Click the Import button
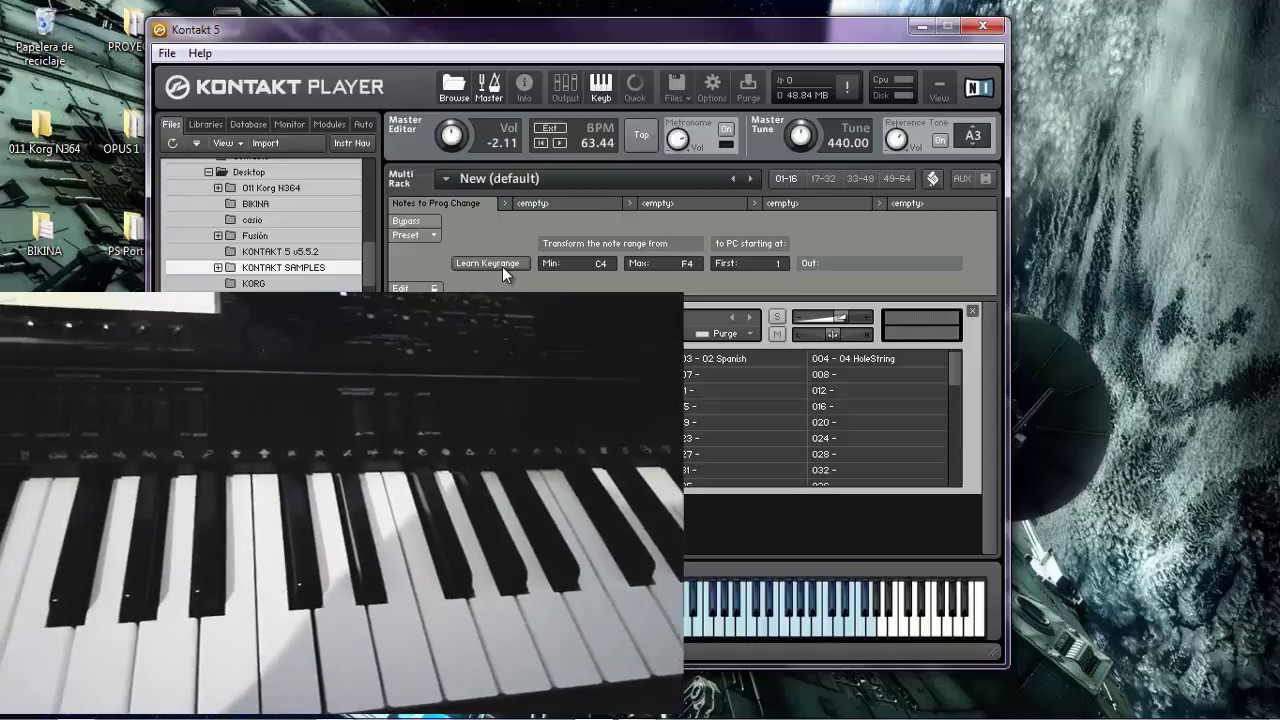The height and width of the screenshot is (720, 1280). click(x=266, y=143)
